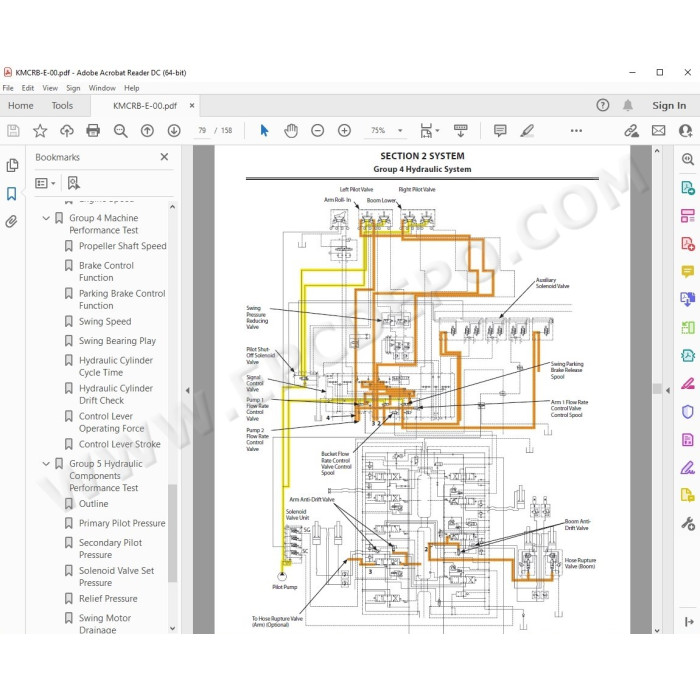
Task: Open the File menu
Action: pyautogui.click(x=8, y=88)
